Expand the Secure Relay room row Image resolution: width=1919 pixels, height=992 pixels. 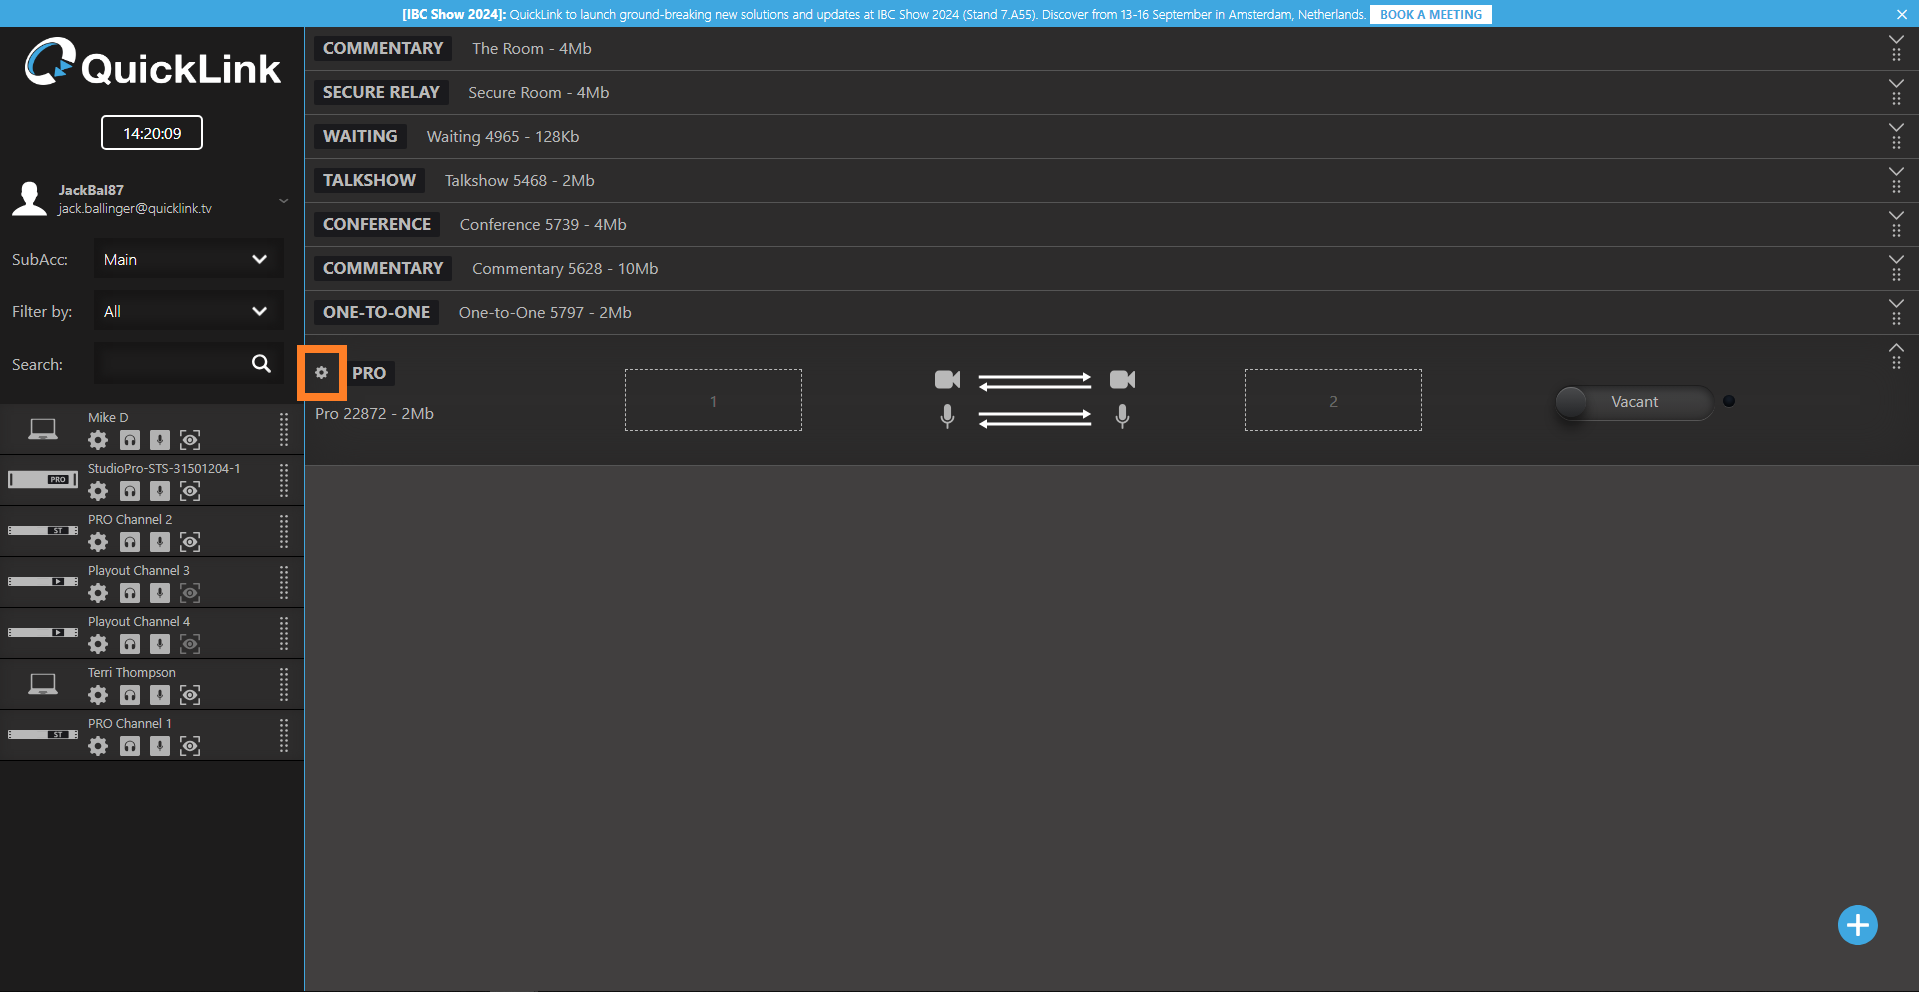(1895, 84)
